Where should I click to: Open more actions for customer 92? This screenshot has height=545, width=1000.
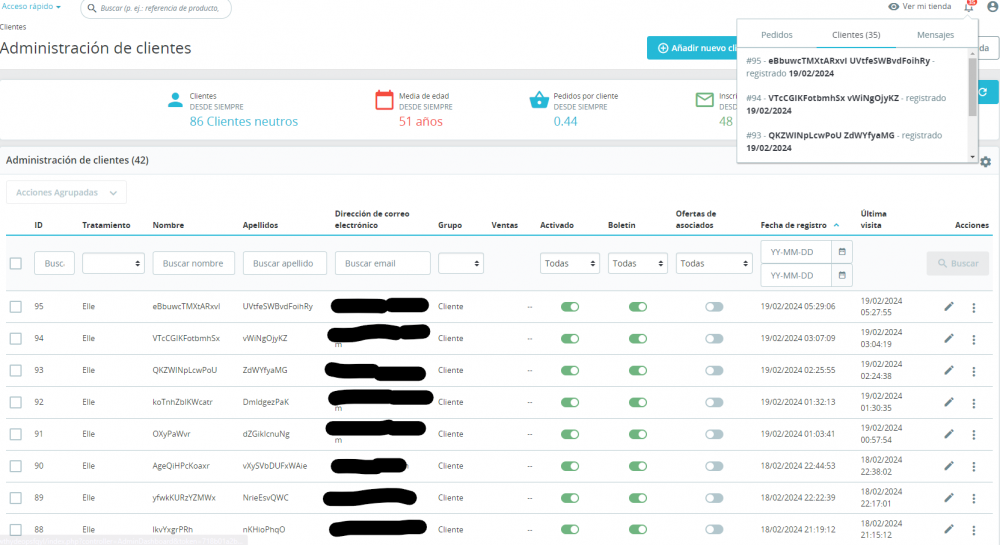point(974,403)
